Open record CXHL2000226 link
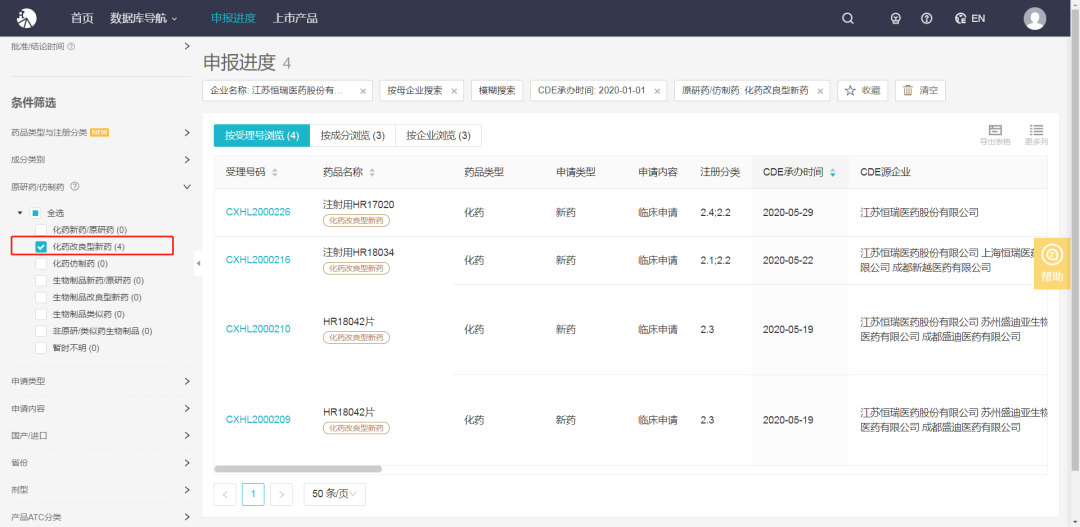The width and height of the screenshot is (1080, 527). click(x=258, y=212)
